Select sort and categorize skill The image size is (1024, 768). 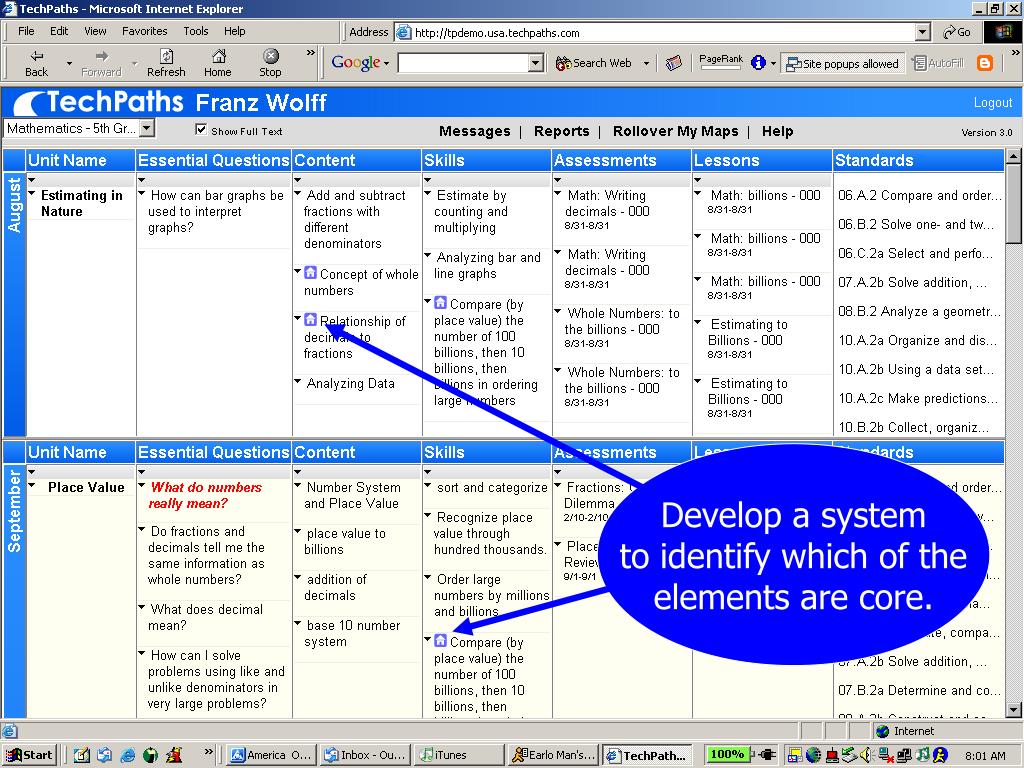(492, 487)
